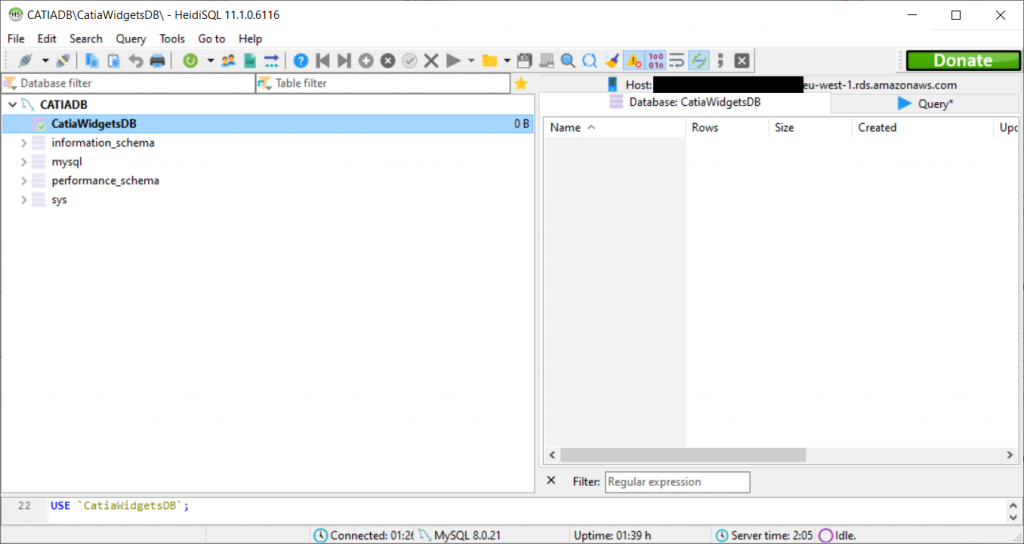Open the Tools menu

point(172,39)
